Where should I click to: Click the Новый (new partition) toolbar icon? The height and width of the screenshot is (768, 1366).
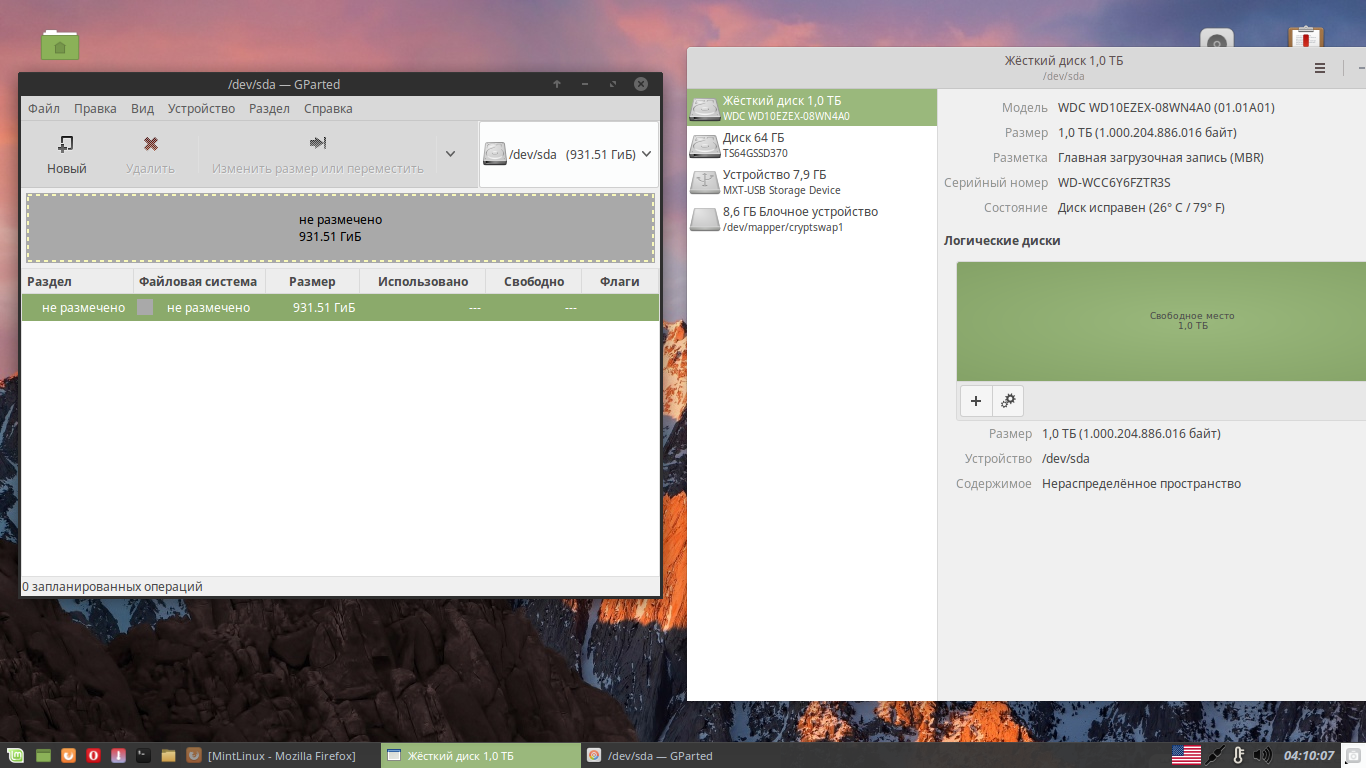coord(66,154)
